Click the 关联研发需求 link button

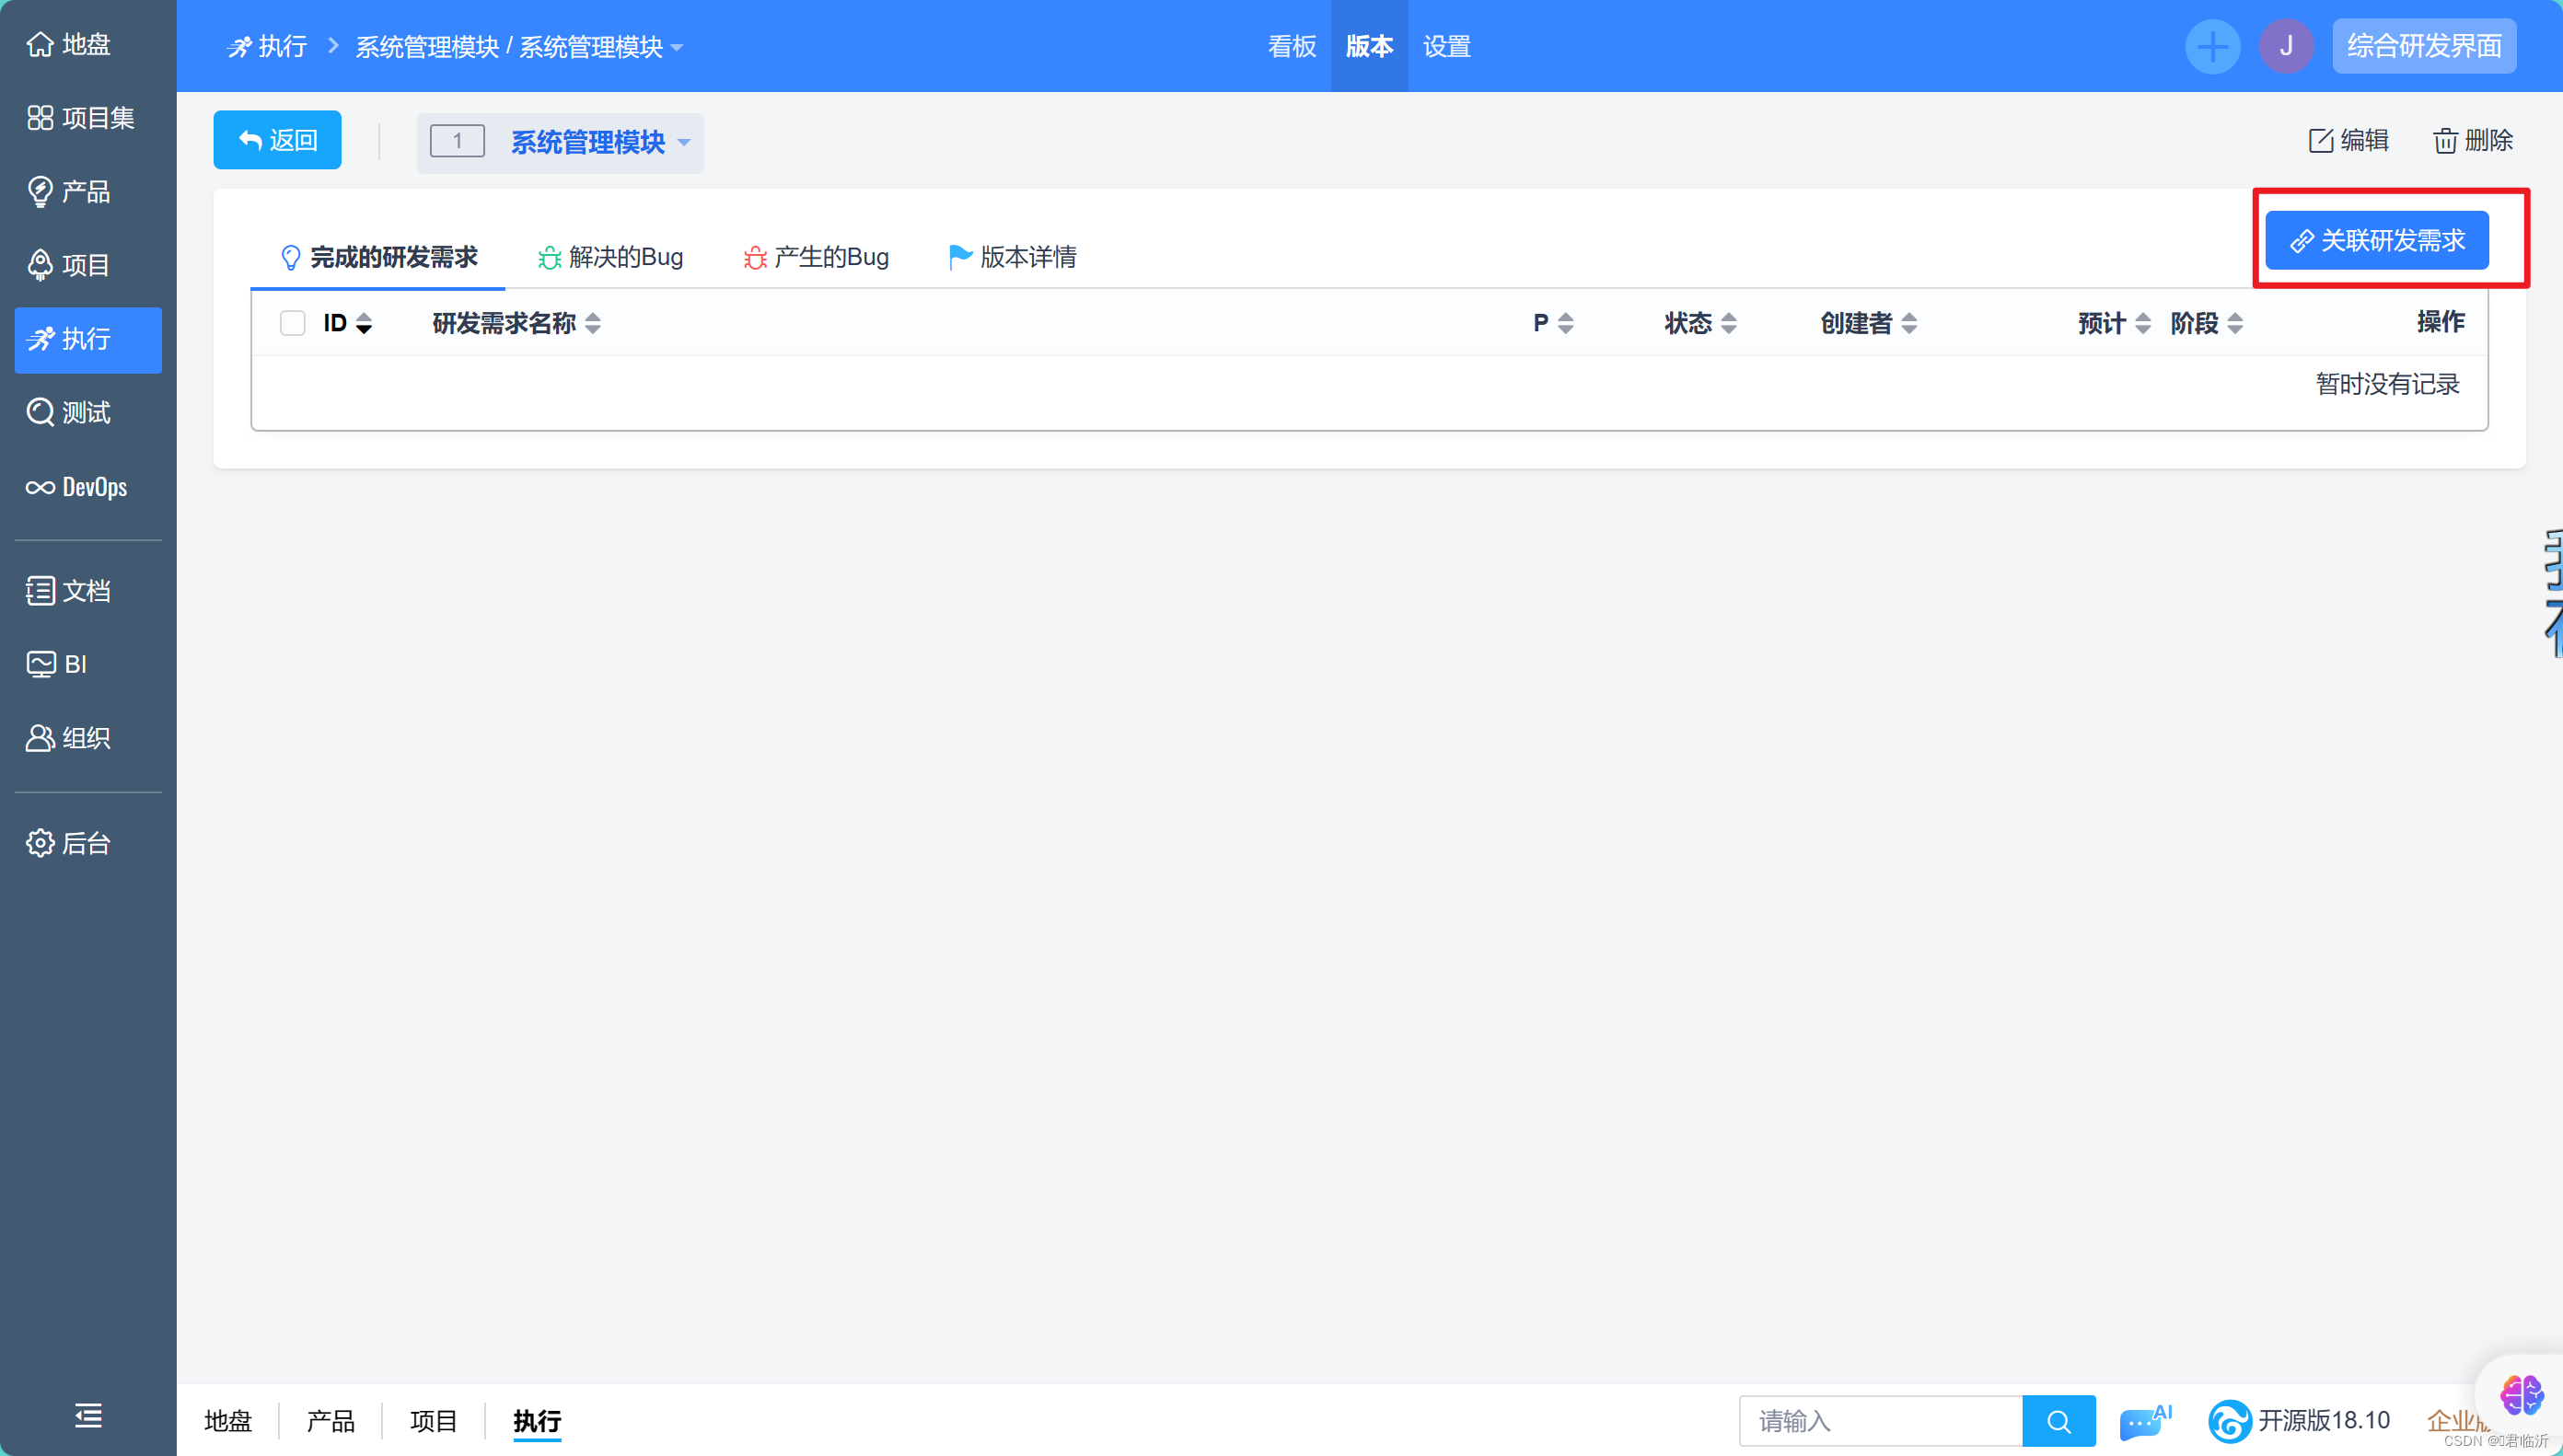(x=2376, y=240)
